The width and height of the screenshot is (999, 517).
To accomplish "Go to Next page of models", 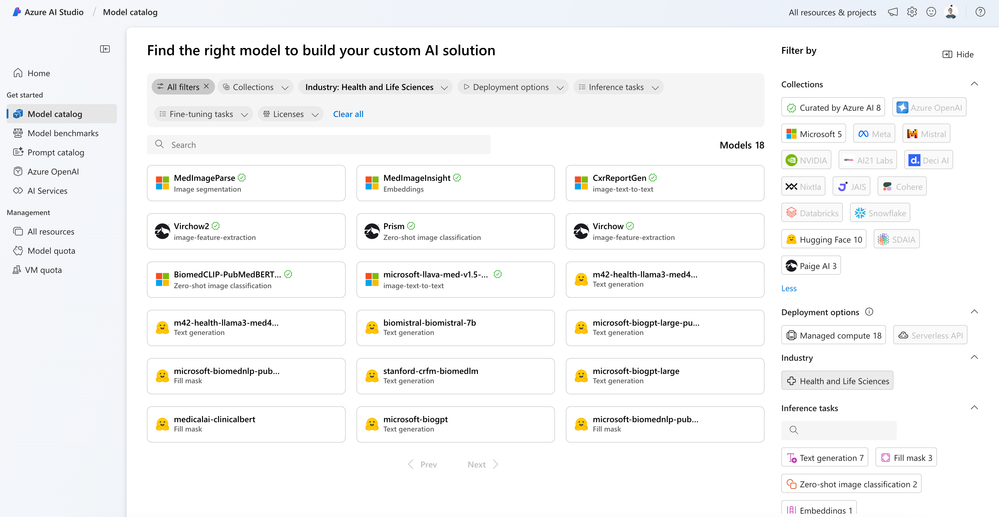I will (483, 465).
